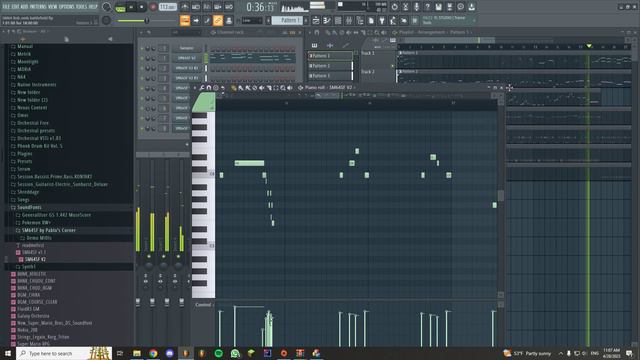Open the Channel rack view from toolbar icon

pyautogui.click(x=338, y=20)
